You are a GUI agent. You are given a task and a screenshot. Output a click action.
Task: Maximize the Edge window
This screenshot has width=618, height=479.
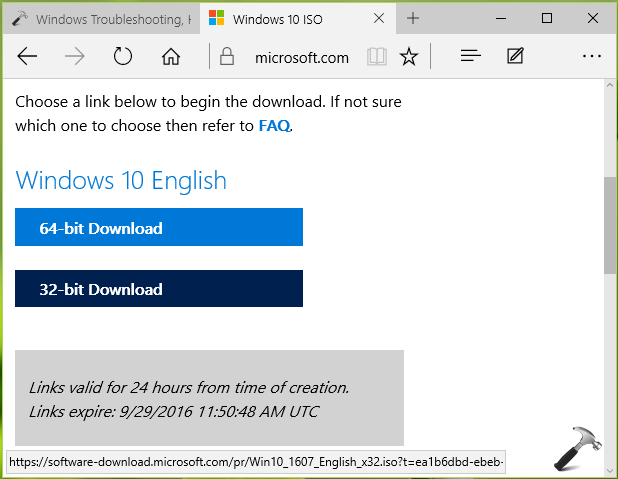pos(547,18)
